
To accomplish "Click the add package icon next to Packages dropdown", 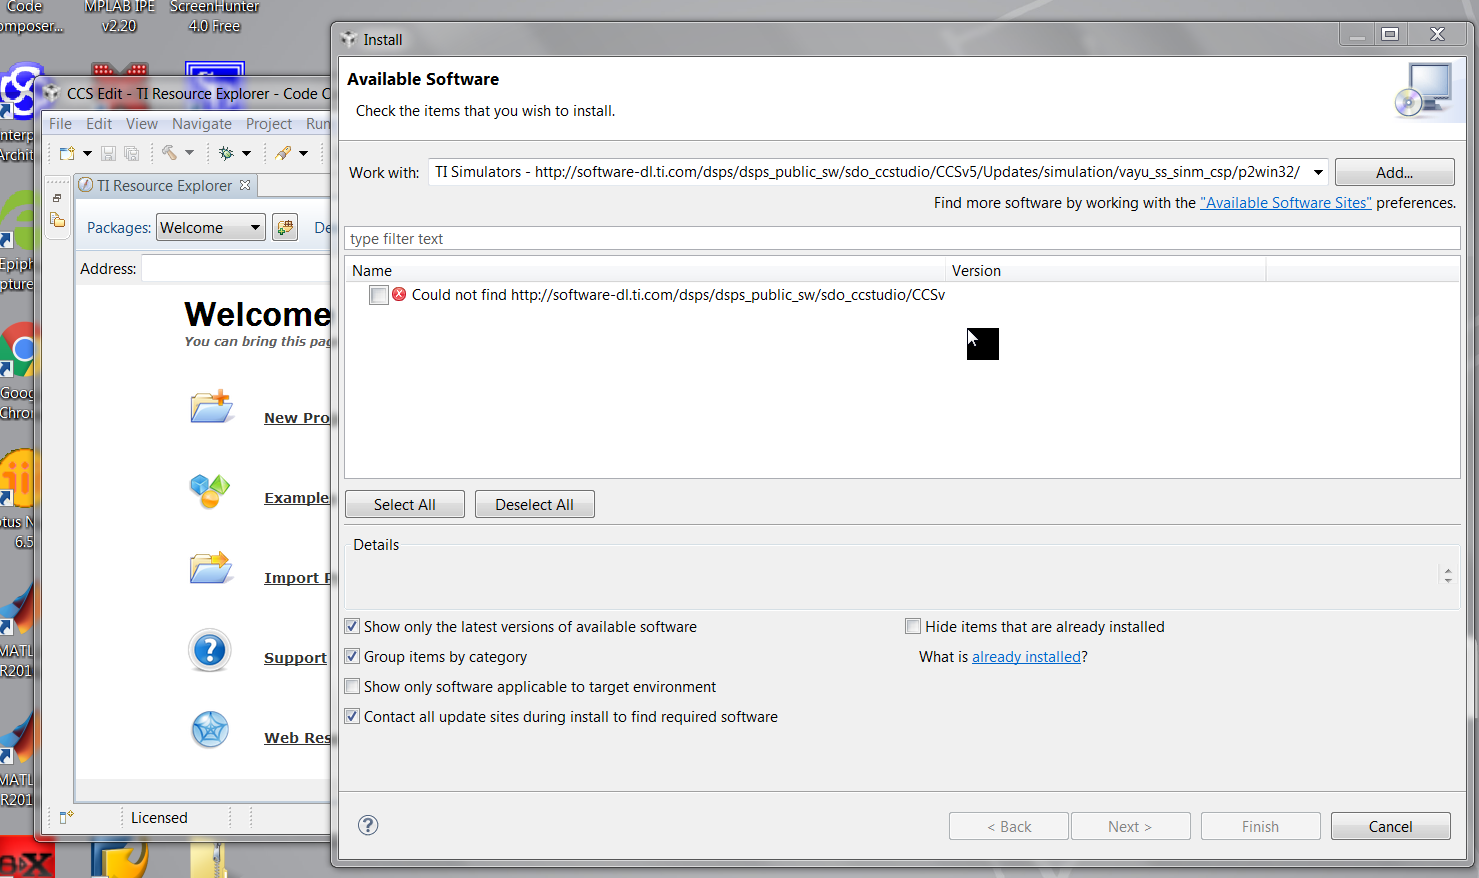I will (x=285, y=227).
